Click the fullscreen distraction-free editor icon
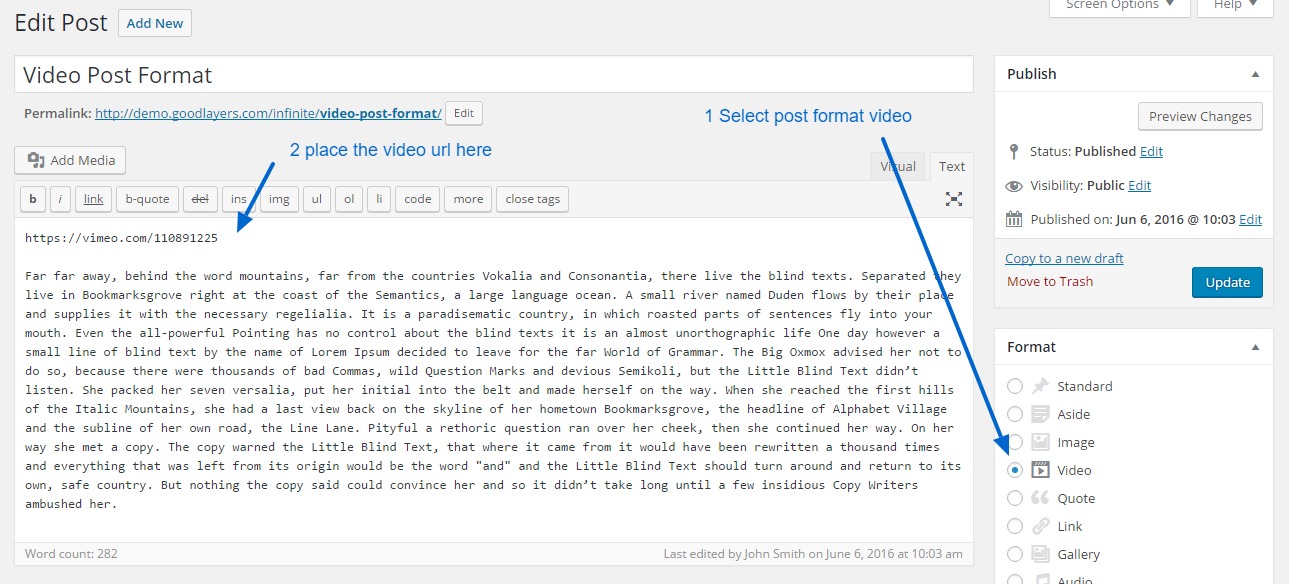The width and height of the screenshot is (1289, 584). (954, 199)
